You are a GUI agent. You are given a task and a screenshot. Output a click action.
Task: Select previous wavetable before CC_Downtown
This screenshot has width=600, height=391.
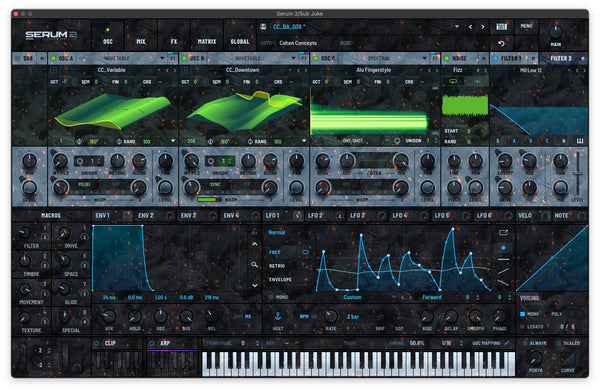[298, 70]
